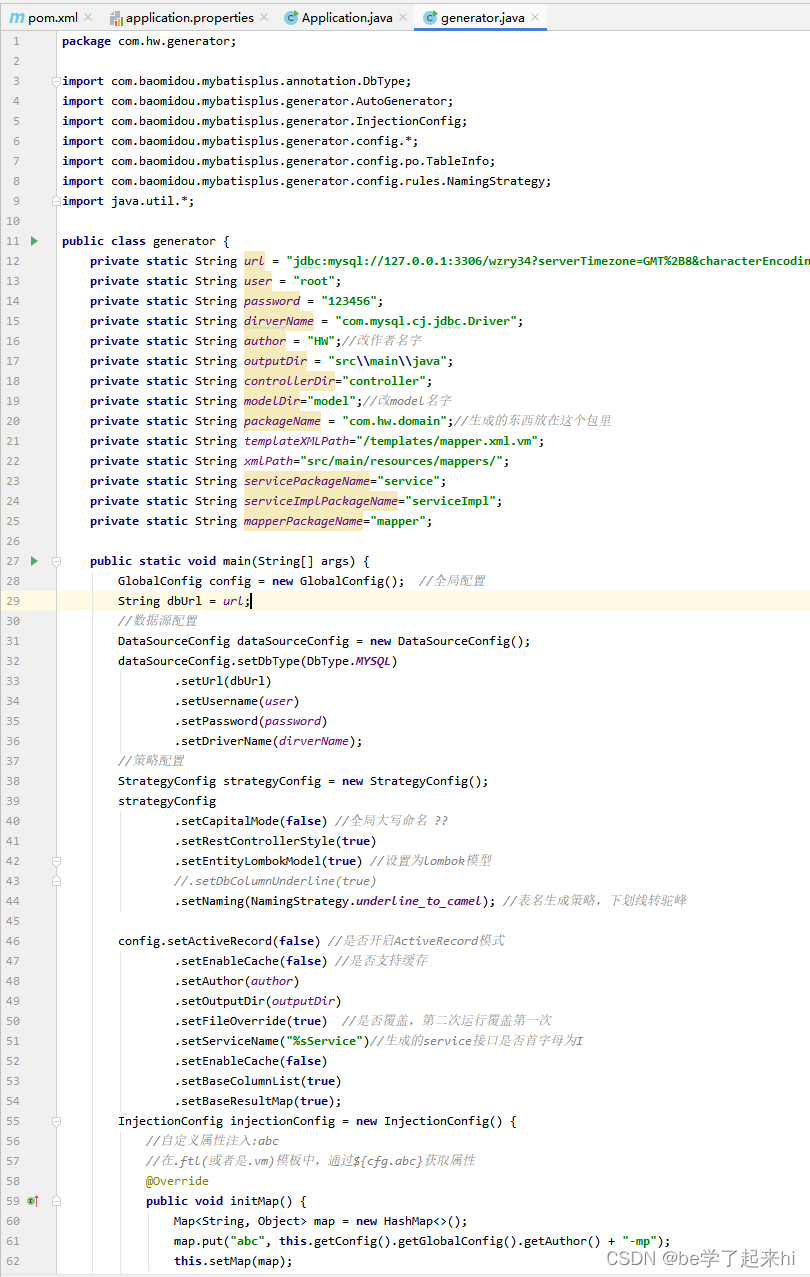Click the StrategyConfig declaration on line 38
Screen dimensions: 810x1277
click(303, 781)
